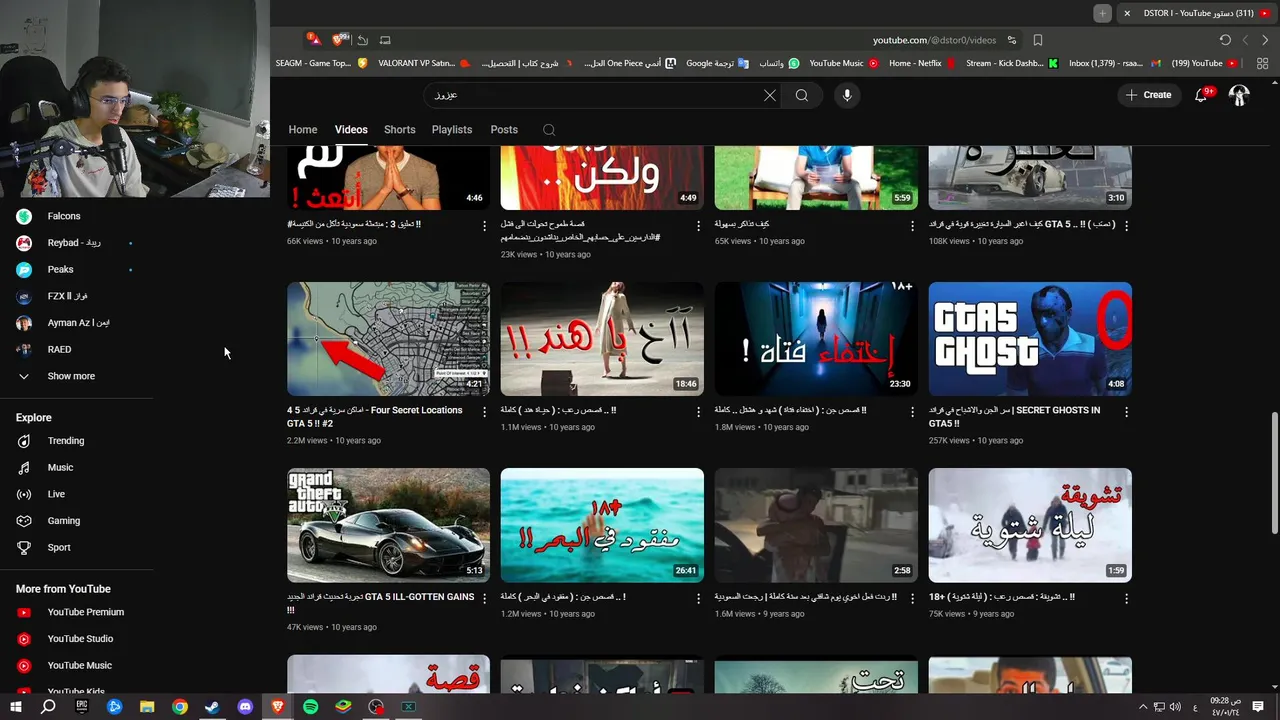Search within channel using magnifier icon
Screen dimensions: 1280x720
click(549, 130)
